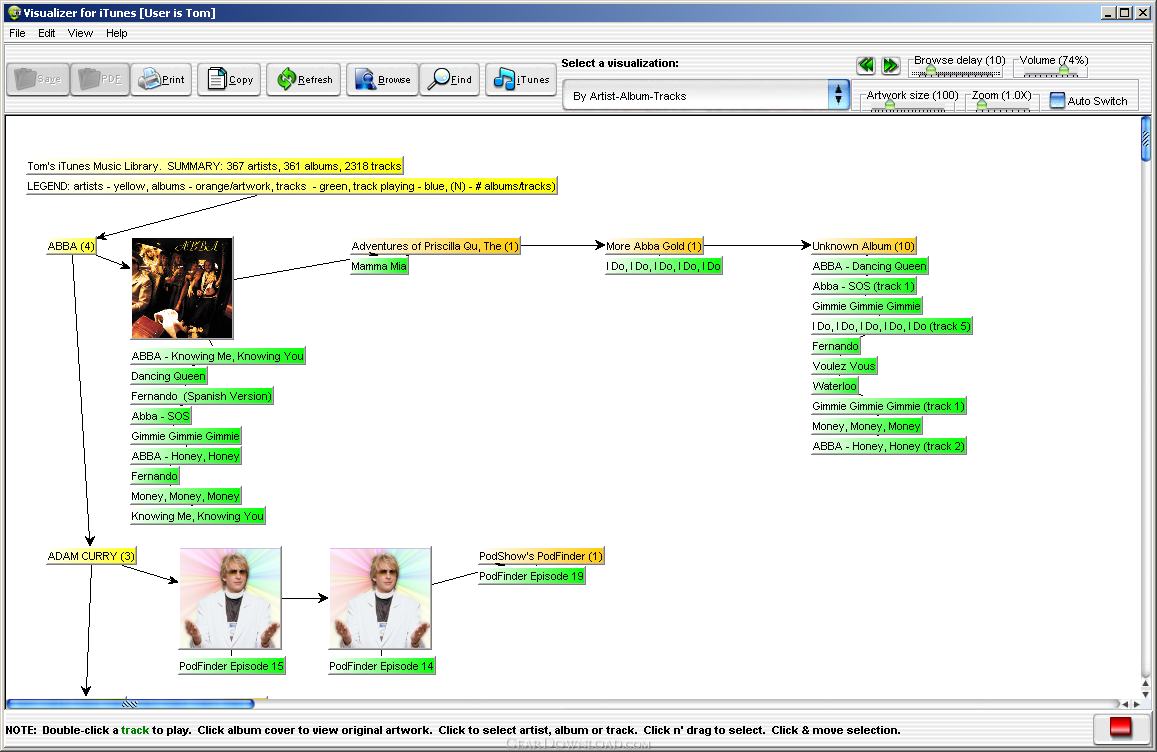Viewport: 1157px width, 752px height.
Task: Open the Edit menu
Action: 46,33
